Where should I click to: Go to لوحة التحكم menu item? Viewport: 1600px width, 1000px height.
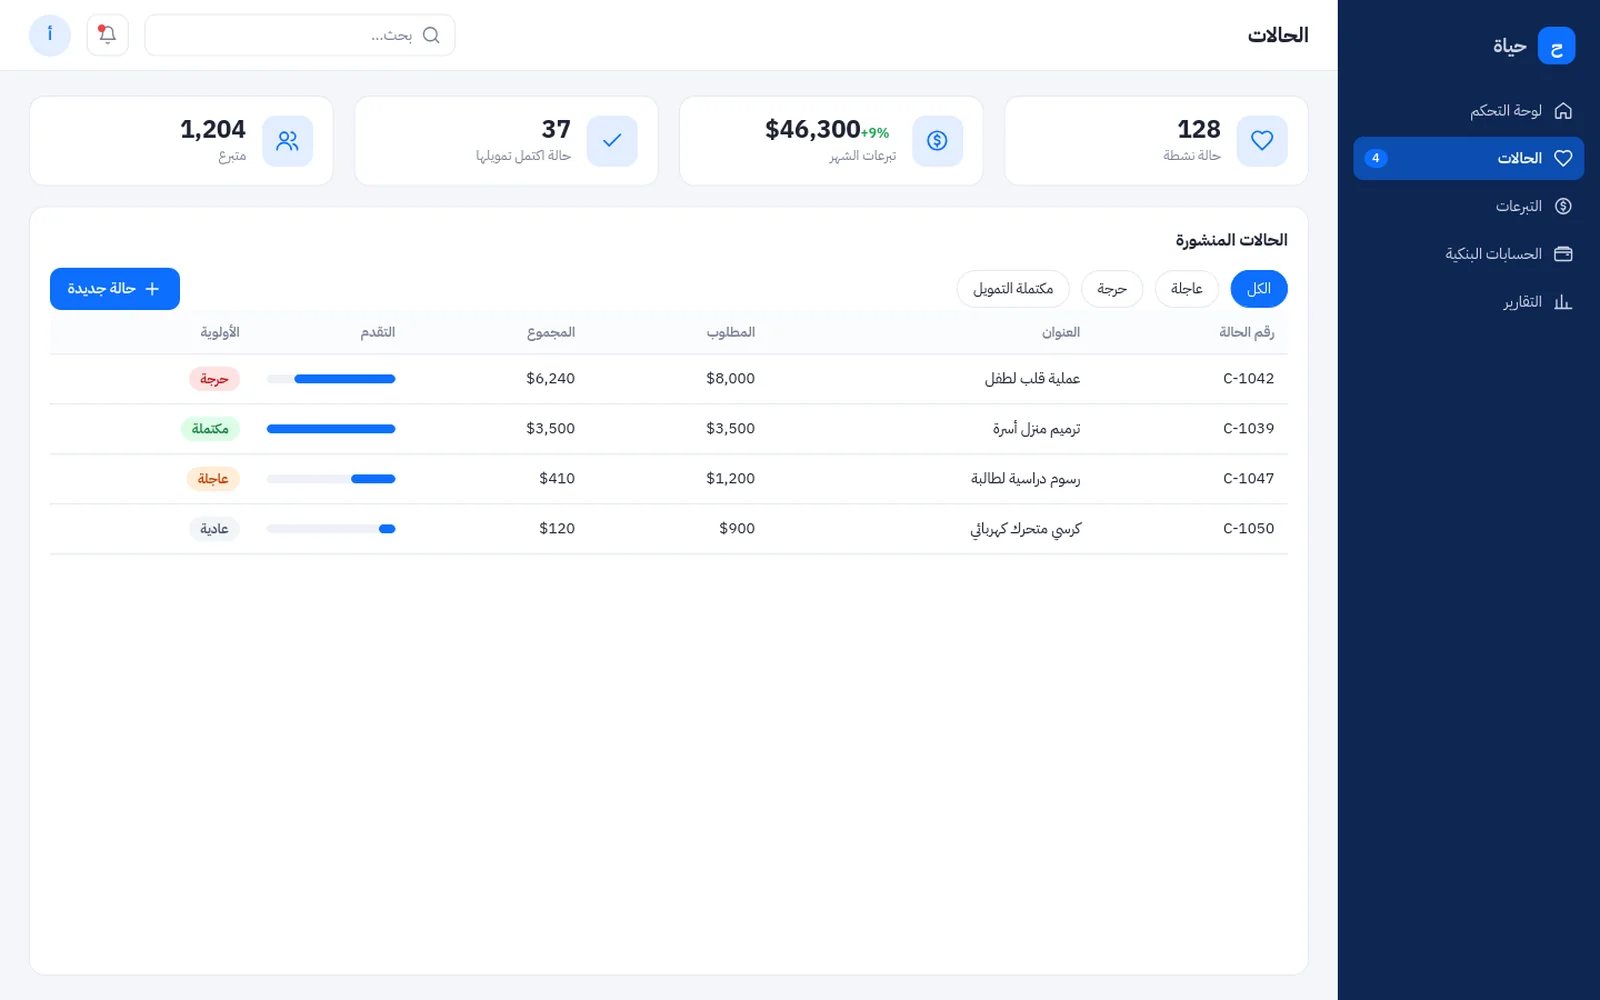click(x=1468, y=110)
